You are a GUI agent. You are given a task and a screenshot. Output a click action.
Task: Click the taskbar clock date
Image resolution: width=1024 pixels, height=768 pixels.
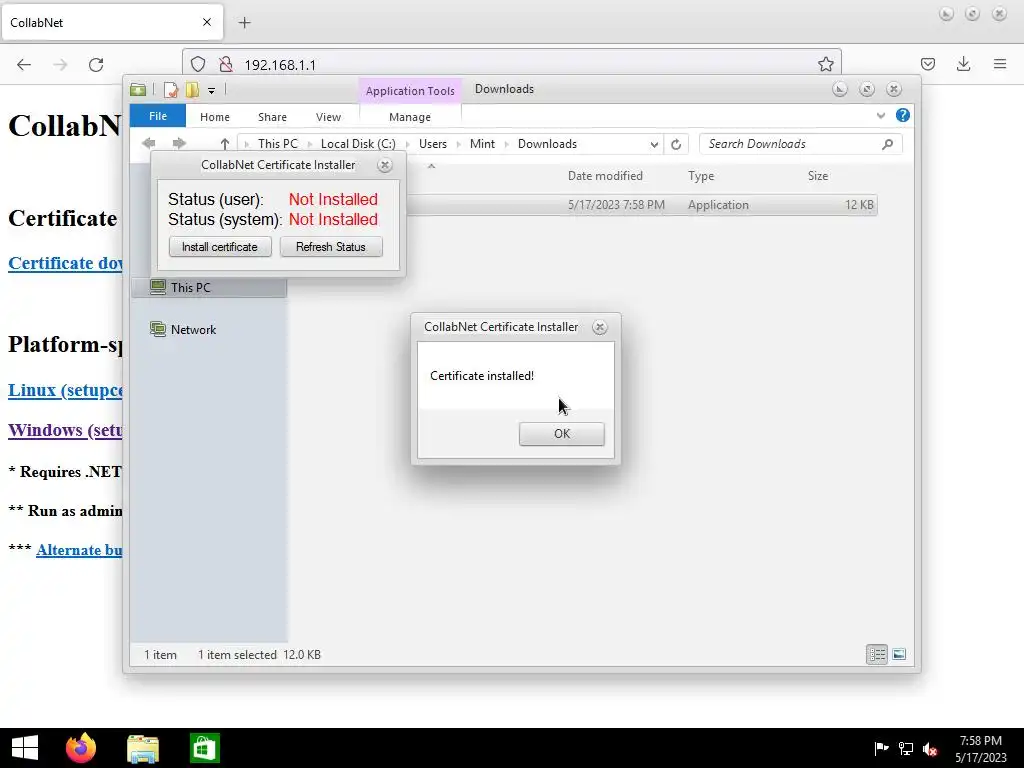click(981, 749)
